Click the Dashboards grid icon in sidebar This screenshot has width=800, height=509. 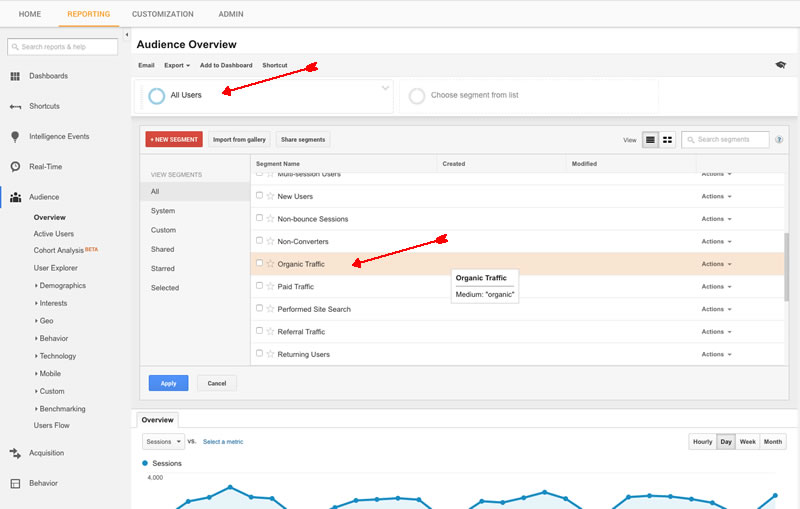(15, 76)
